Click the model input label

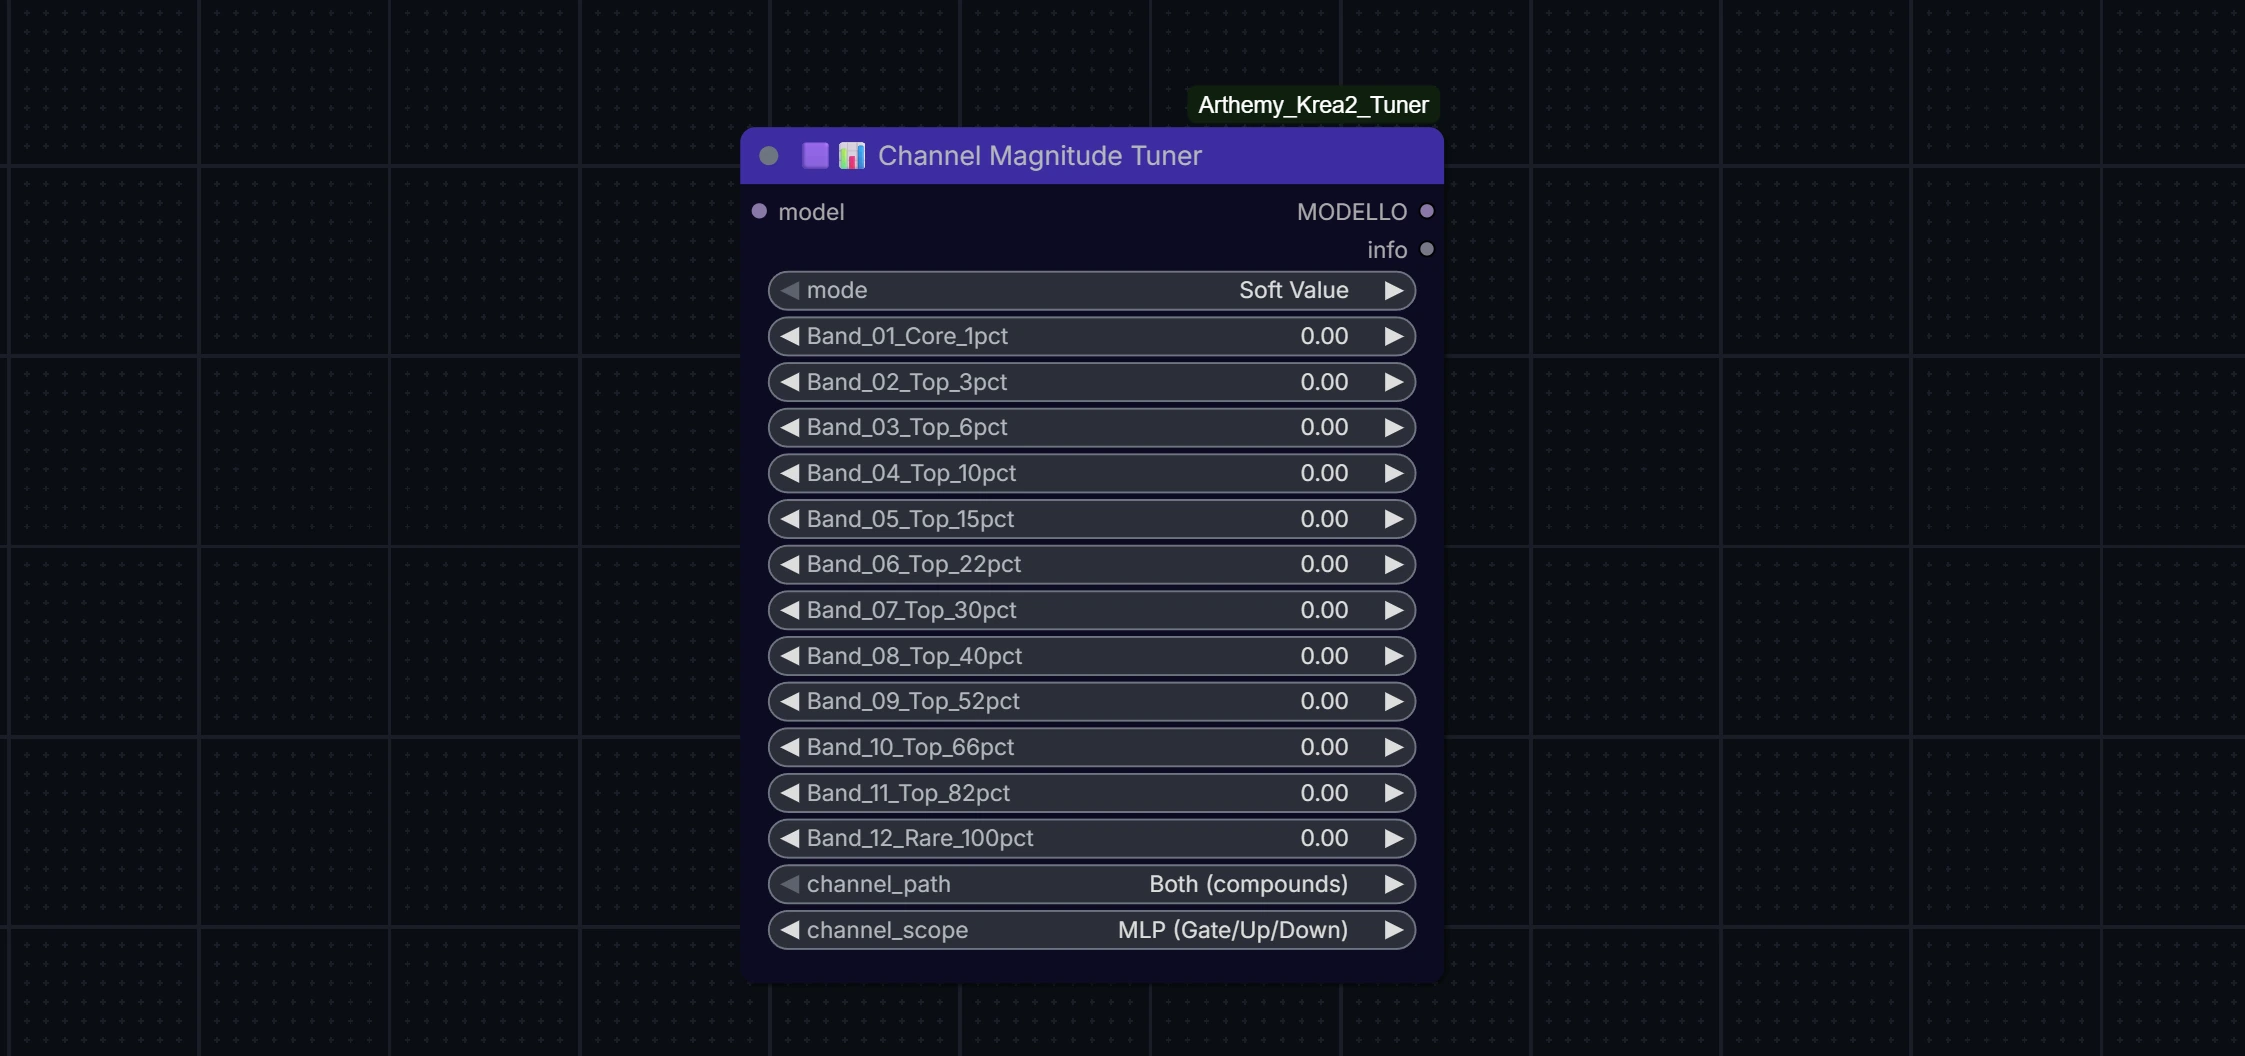(x=811, y=212)
